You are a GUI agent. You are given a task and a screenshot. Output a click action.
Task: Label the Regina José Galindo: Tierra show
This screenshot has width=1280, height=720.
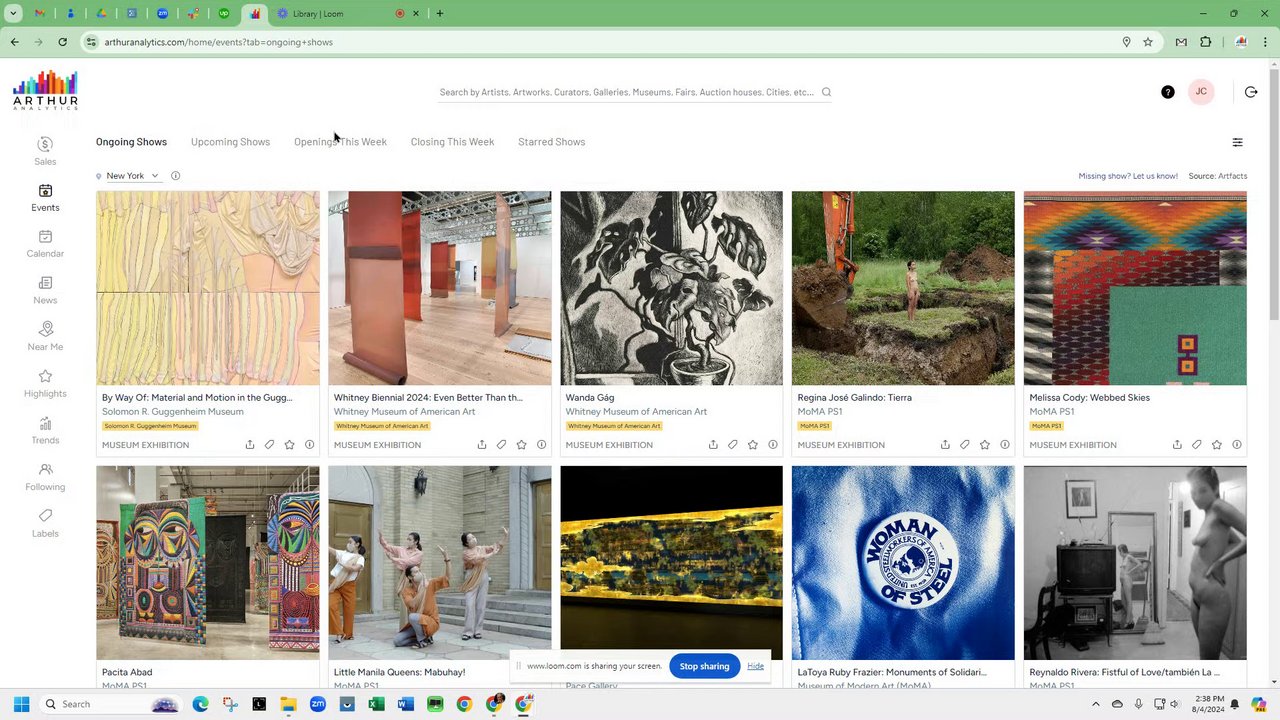click(965, 445)
